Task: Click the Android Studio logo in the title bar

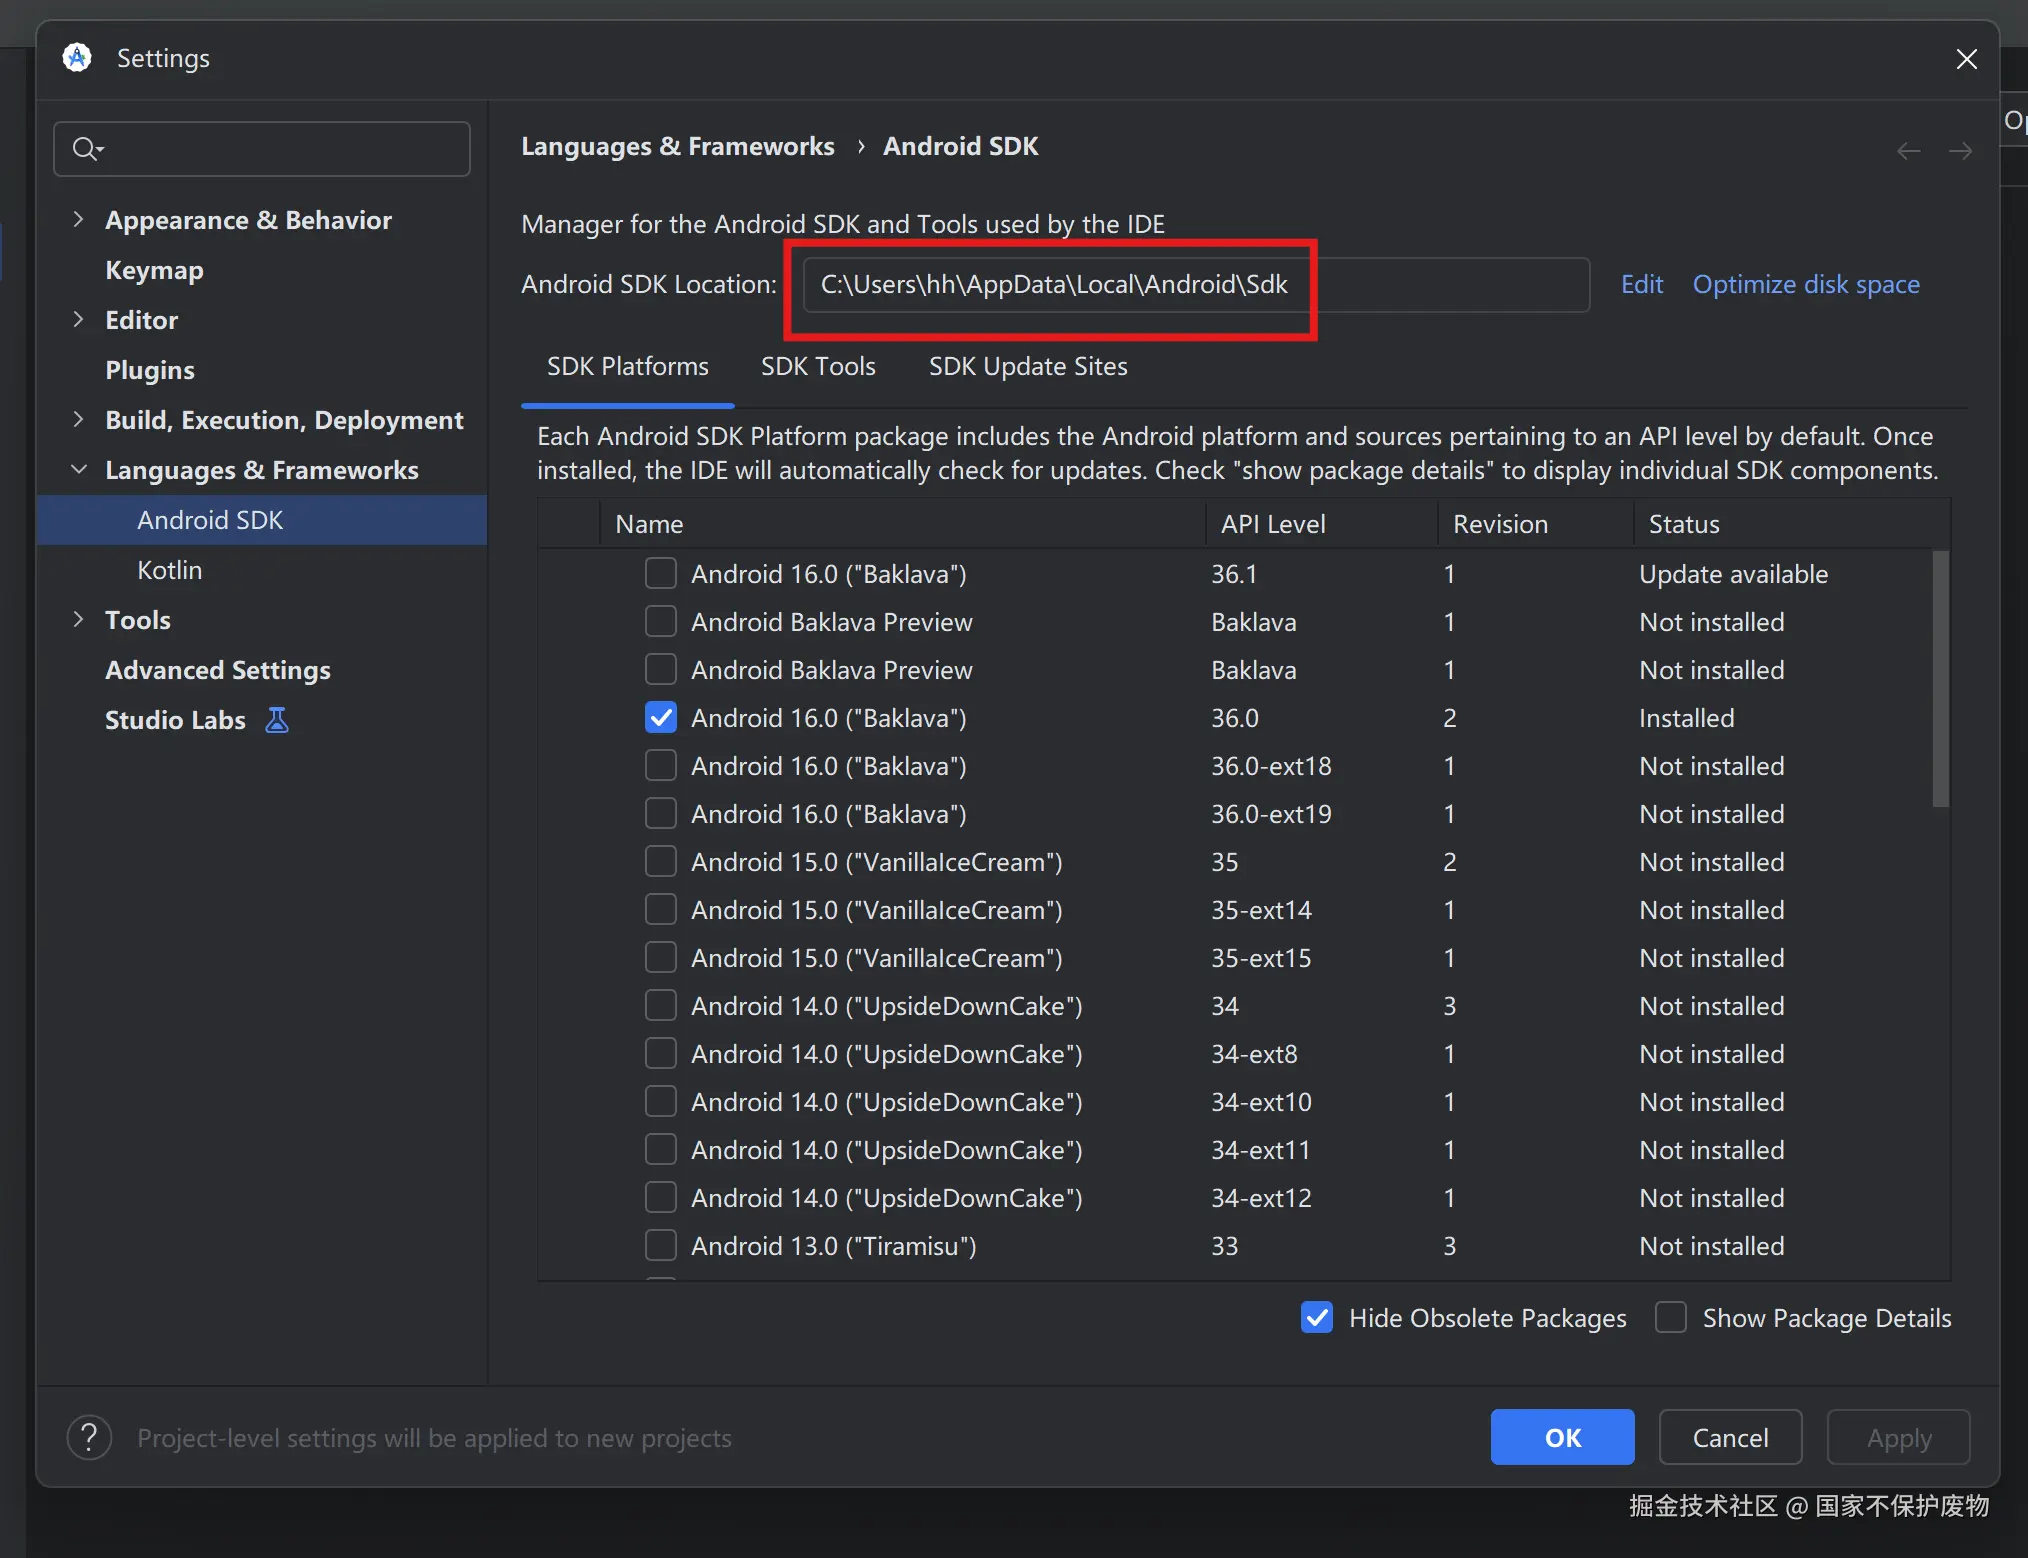Action: pos(77,58)
